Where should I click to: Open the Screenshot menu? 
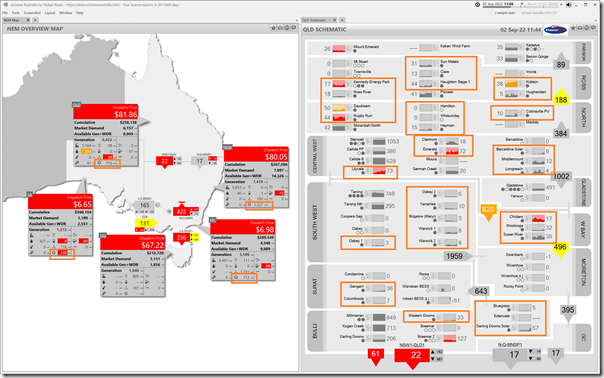click(32, 13)
